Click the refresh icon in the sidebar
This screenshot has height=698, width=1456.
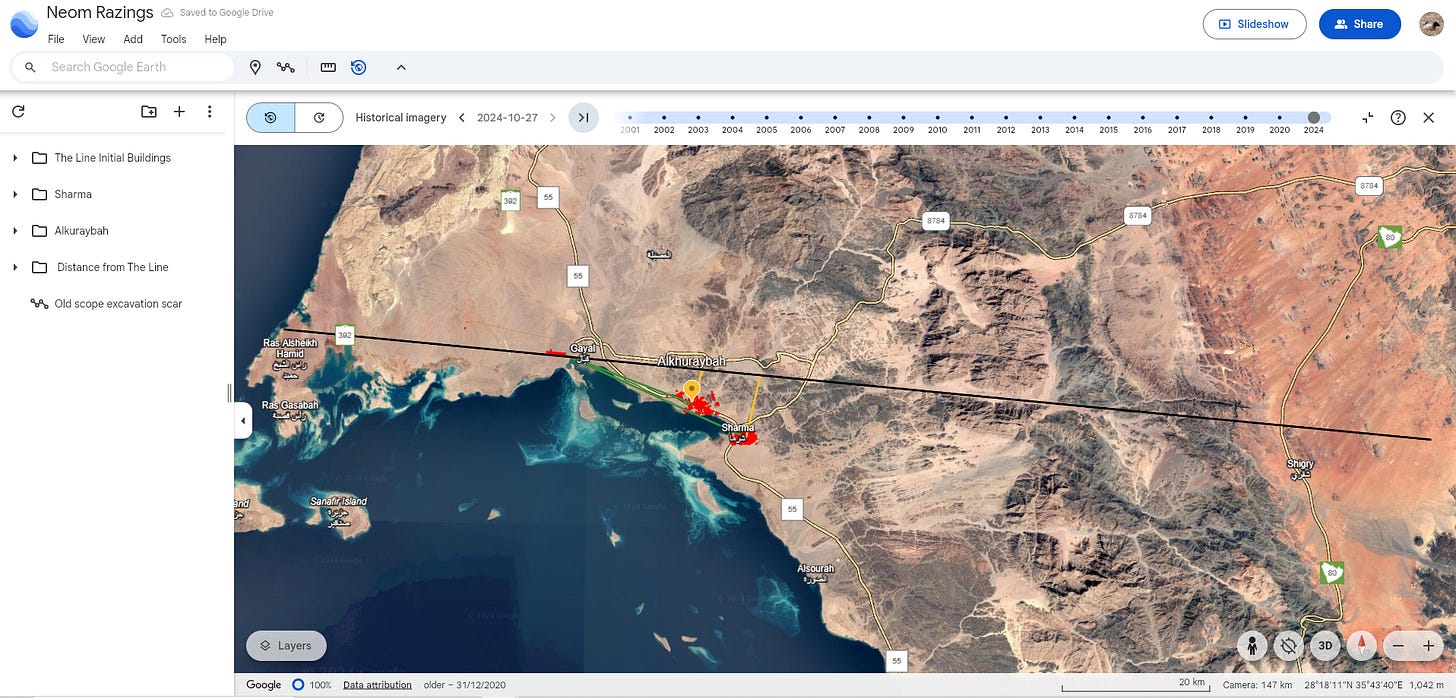(x=18, y=112)
